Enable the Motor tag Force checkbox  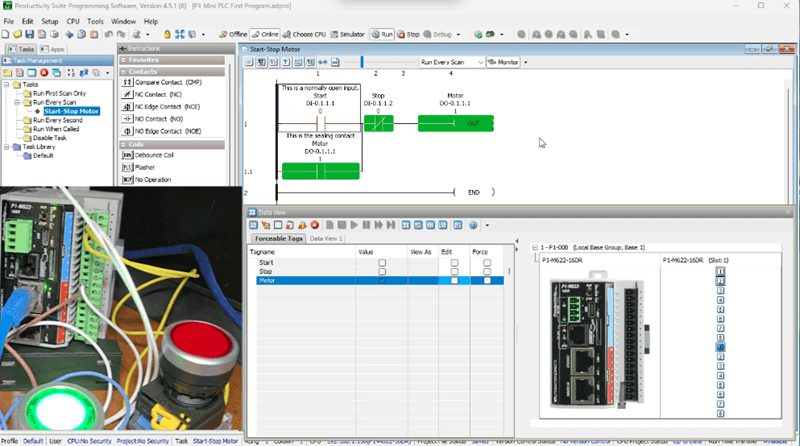487,281
